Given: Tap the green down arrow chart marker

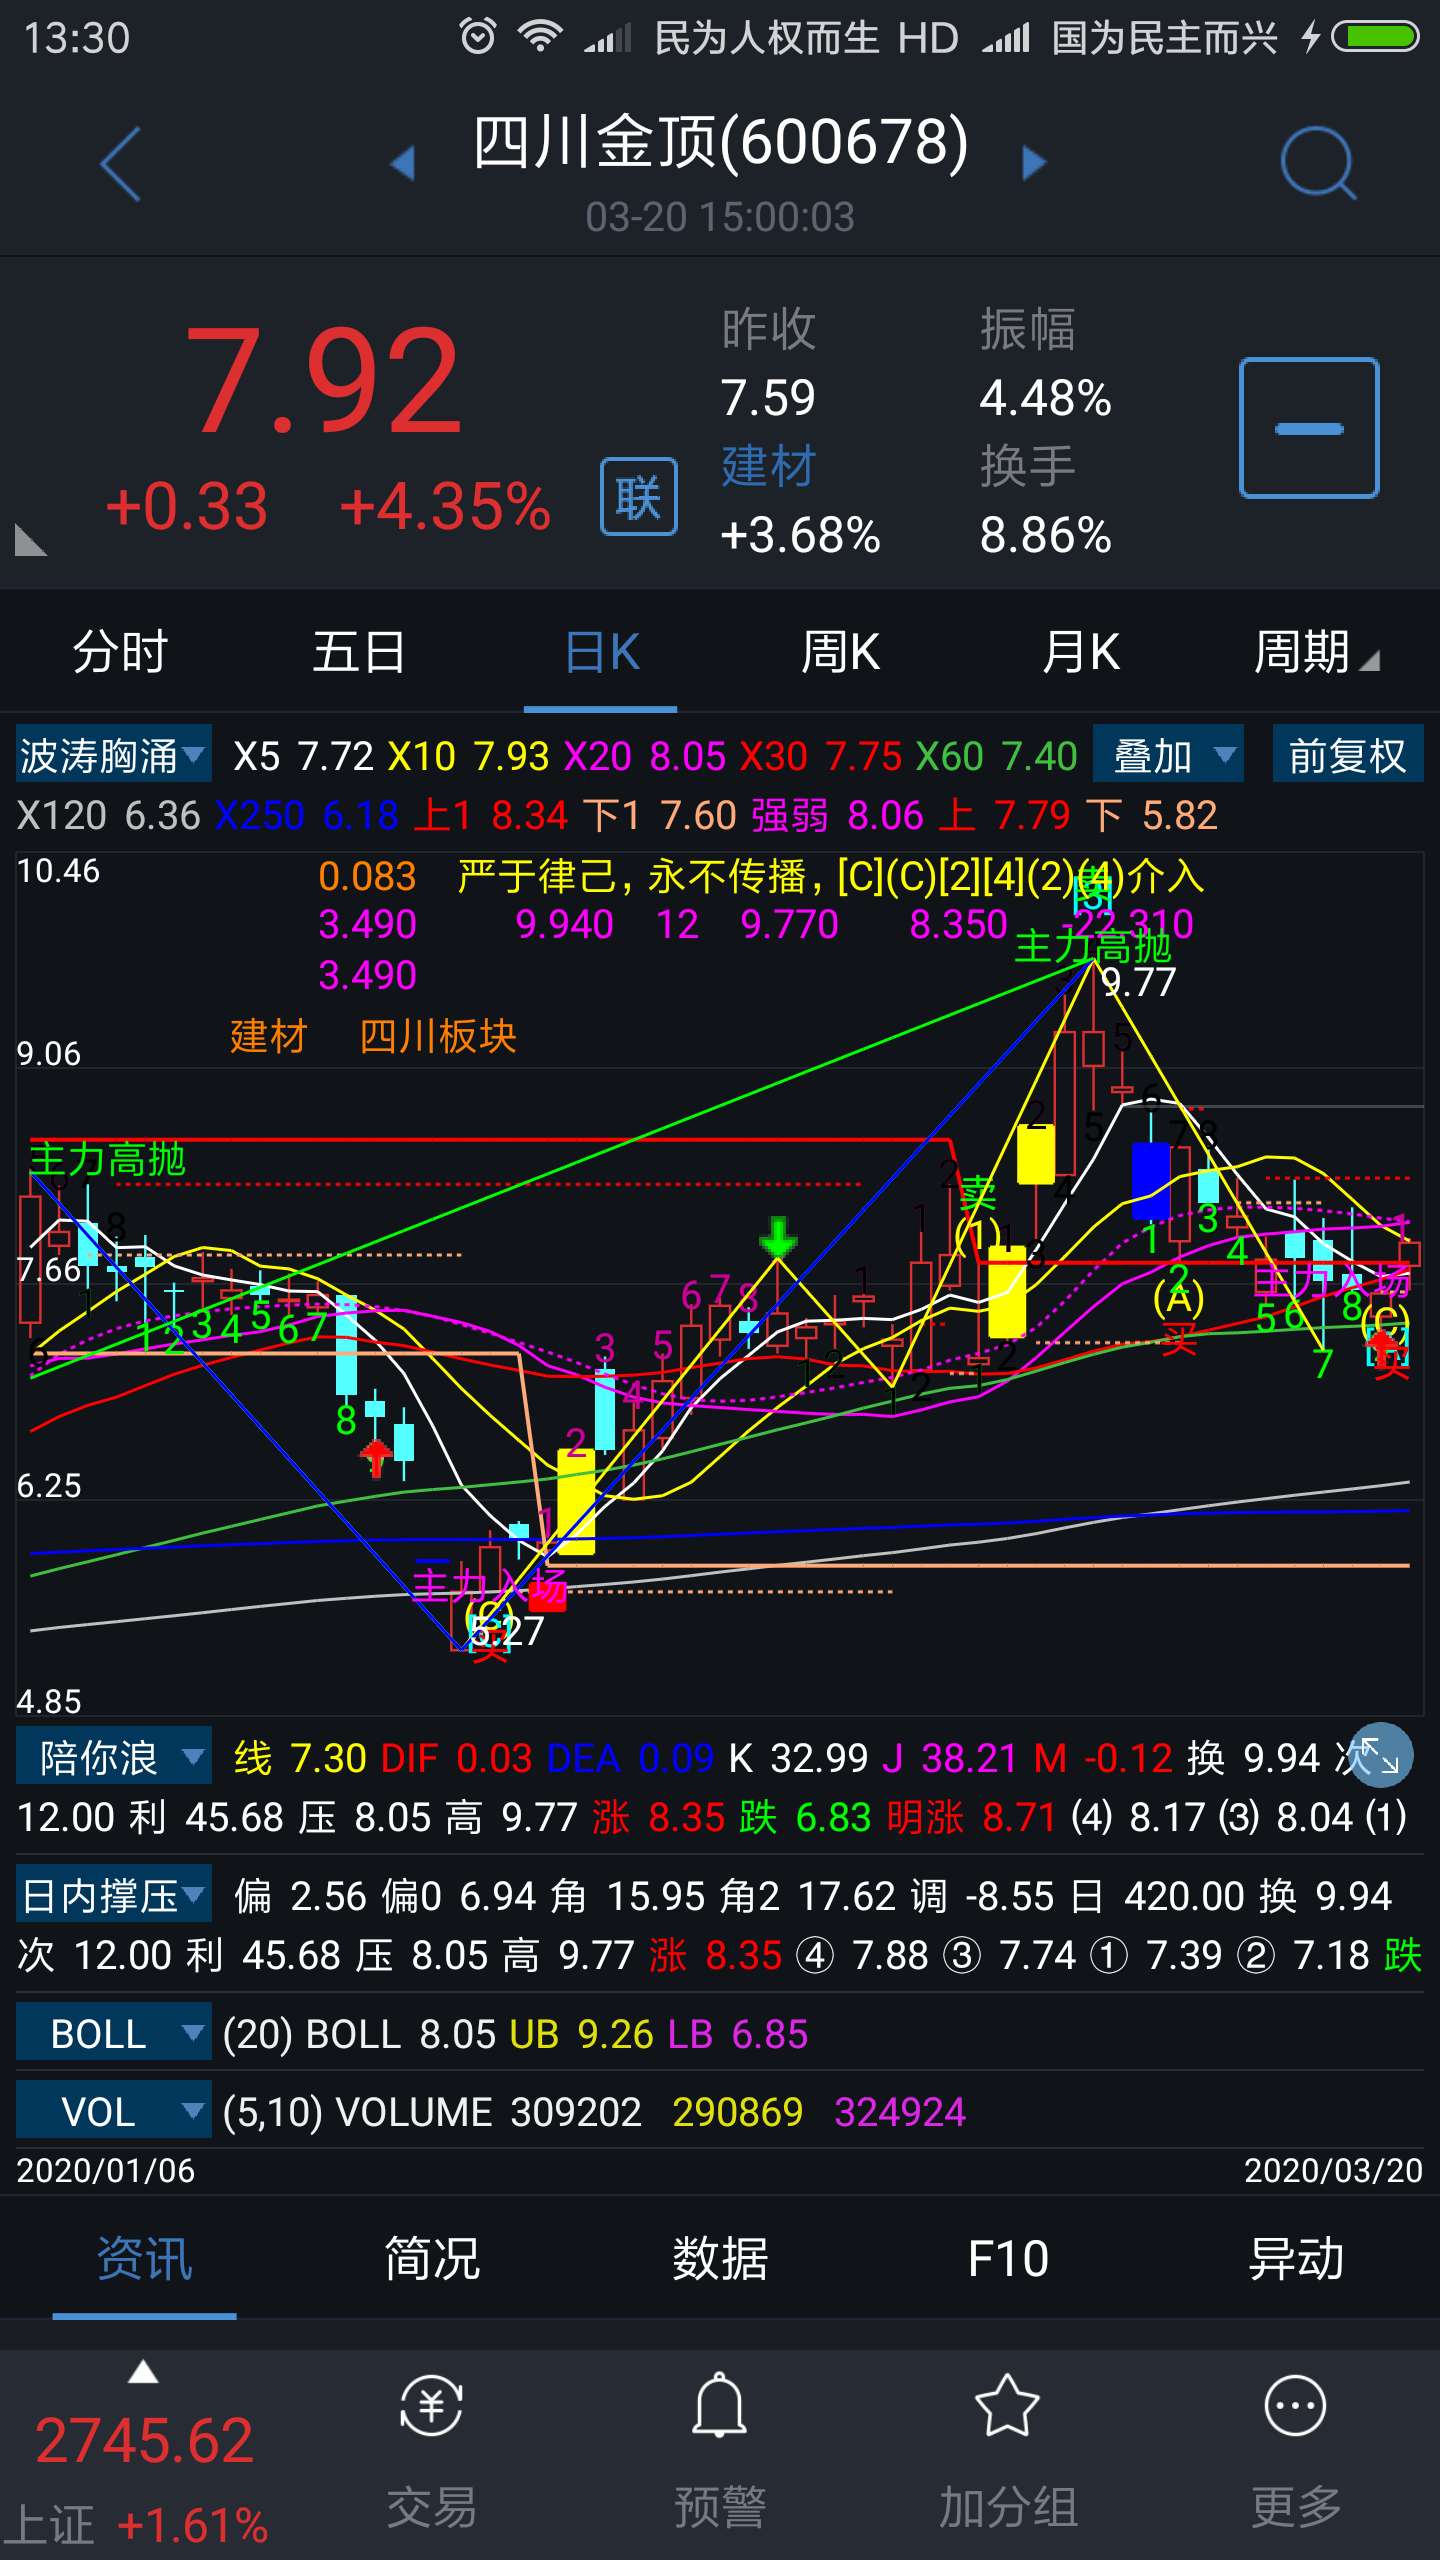Looking at the screenshot, I should [778, 1237].
